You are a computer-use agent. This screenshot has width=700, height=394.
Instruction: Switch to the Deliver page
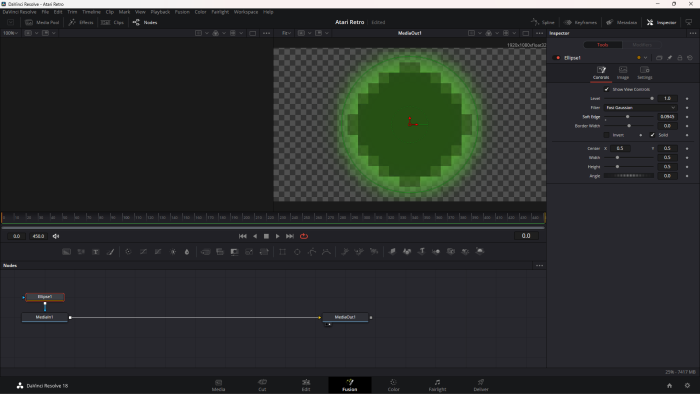(x=481, y=385)
